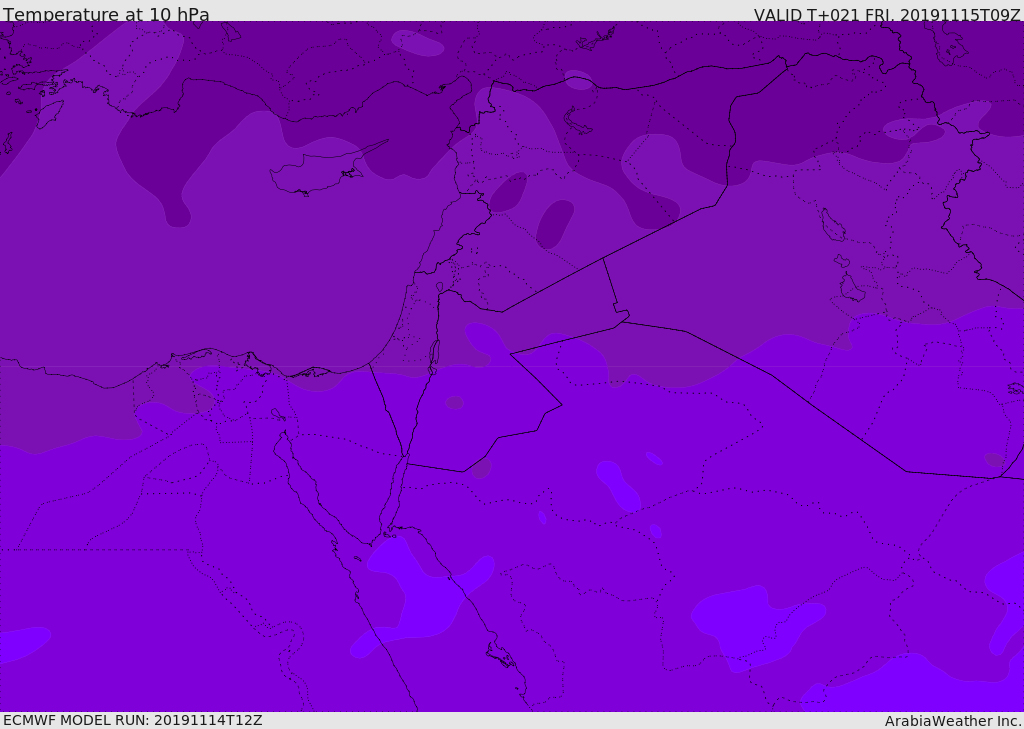Click the 'ArabiaWeather Inc.' credit text

(x=952, y=721)
